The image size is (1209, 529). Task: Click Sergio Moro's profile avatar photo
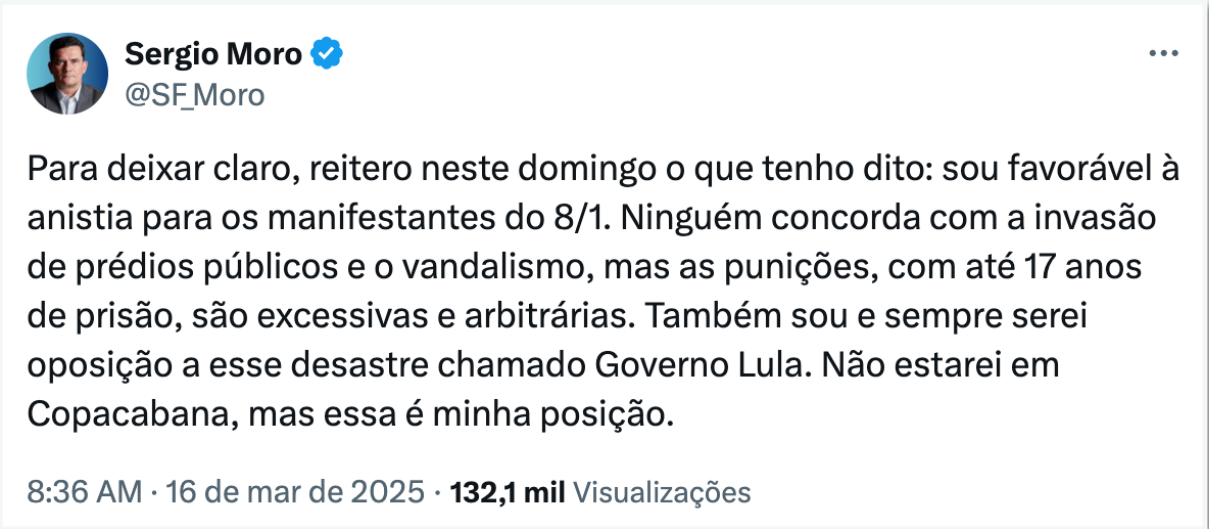[68, 73]
